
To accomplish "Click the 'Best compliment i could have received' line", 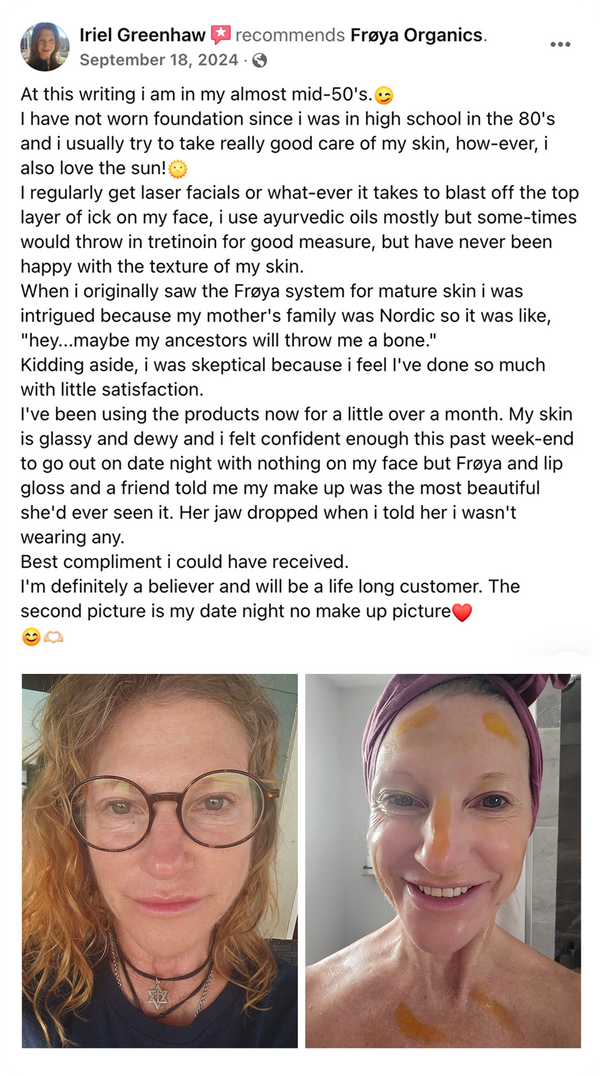I will click(x=185, y=562).
